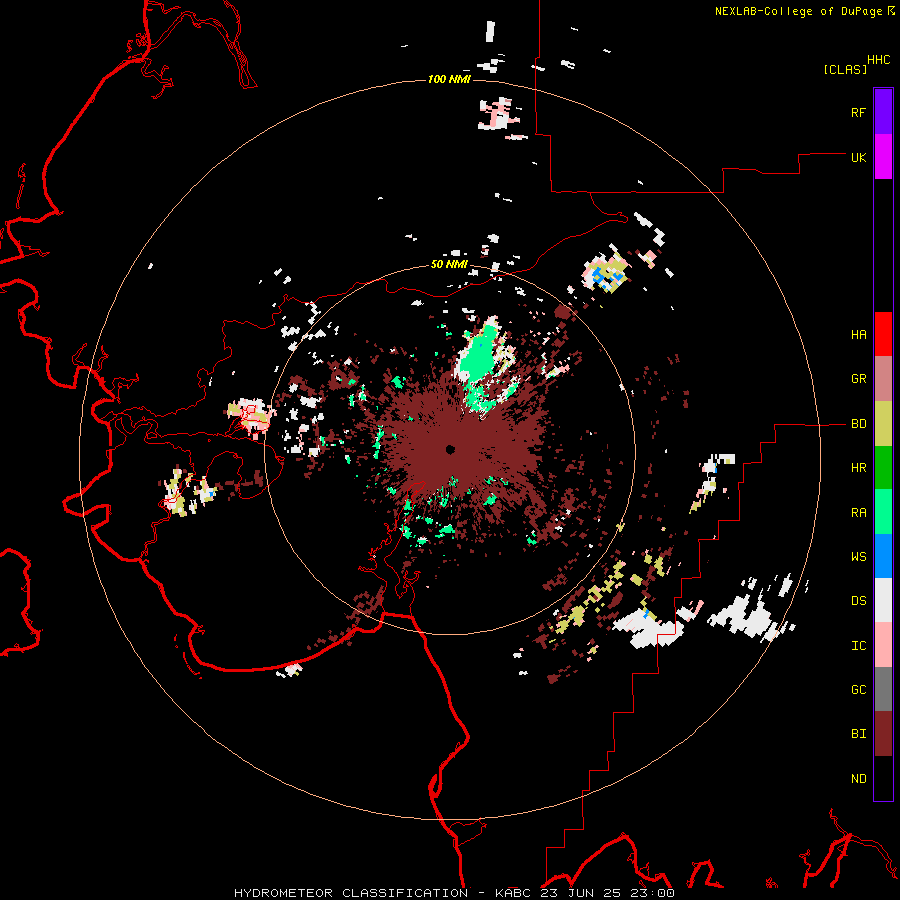
Task: Click the 50 NMI range ring label
Action: point(449,264)
